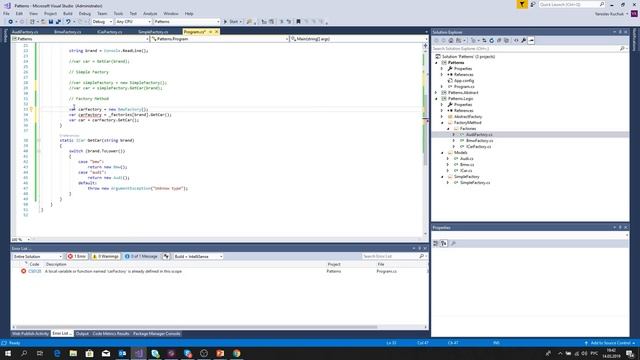Image resolution: width=640 pixels, height=360 pixels.
Task: Switch to the AudiFactory.cs editor tab
Action: 25,32
